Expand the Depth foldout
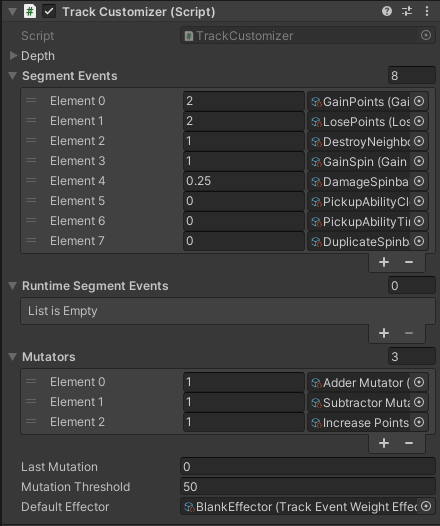Viewport: 440px width, 526px height. [13, 56]
